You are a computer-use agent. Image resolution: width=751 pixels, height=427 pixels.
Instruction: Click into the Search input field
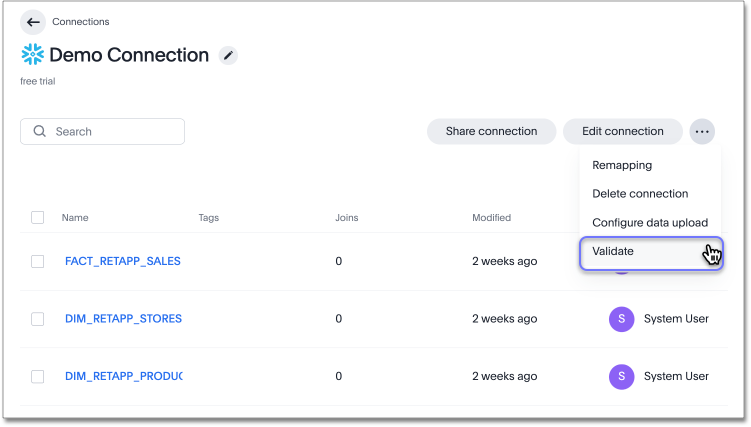(x=115, y=132)
